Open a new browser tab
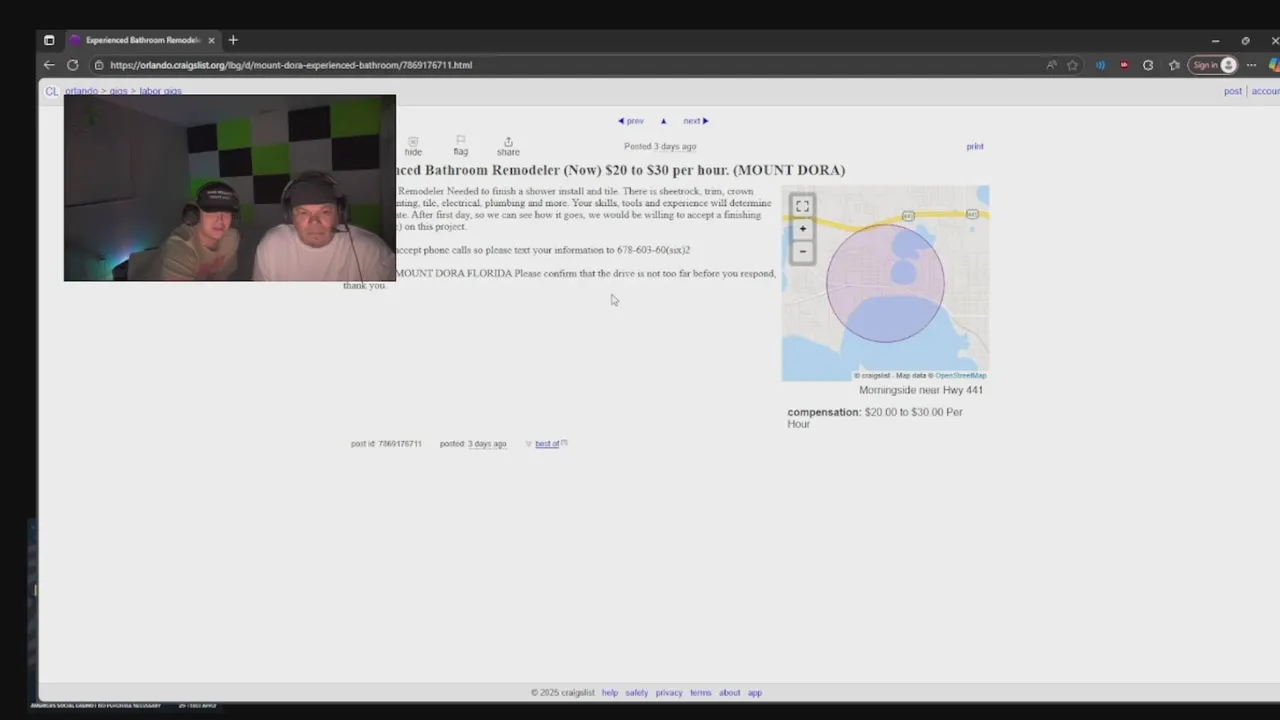The image size is (1280, 720). [x=233, y=40]
